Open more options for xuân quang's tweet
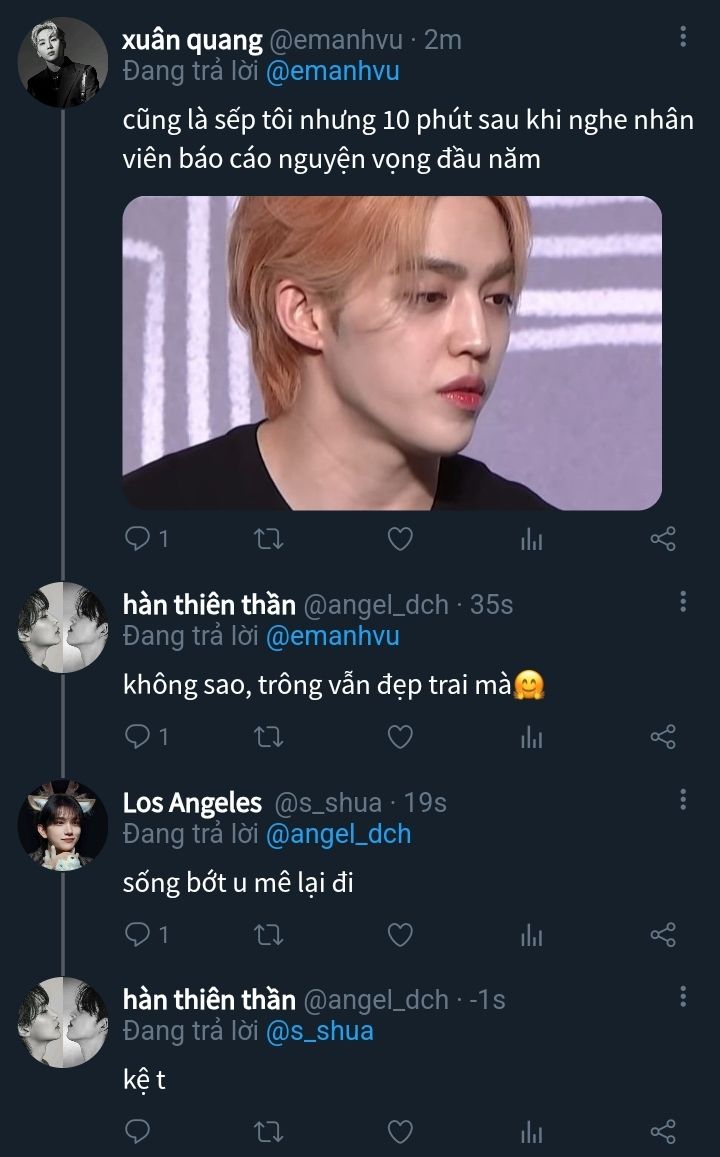 (x=683, y=37)
